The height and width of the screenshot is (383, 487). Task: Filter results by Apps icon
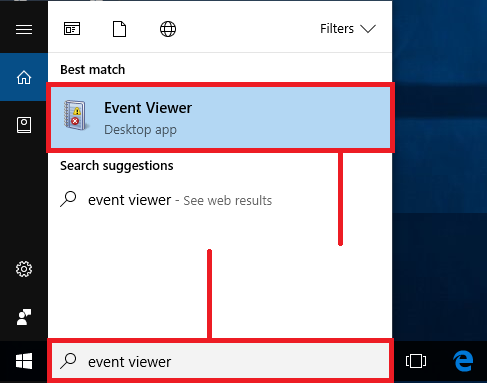click(72, 29)
